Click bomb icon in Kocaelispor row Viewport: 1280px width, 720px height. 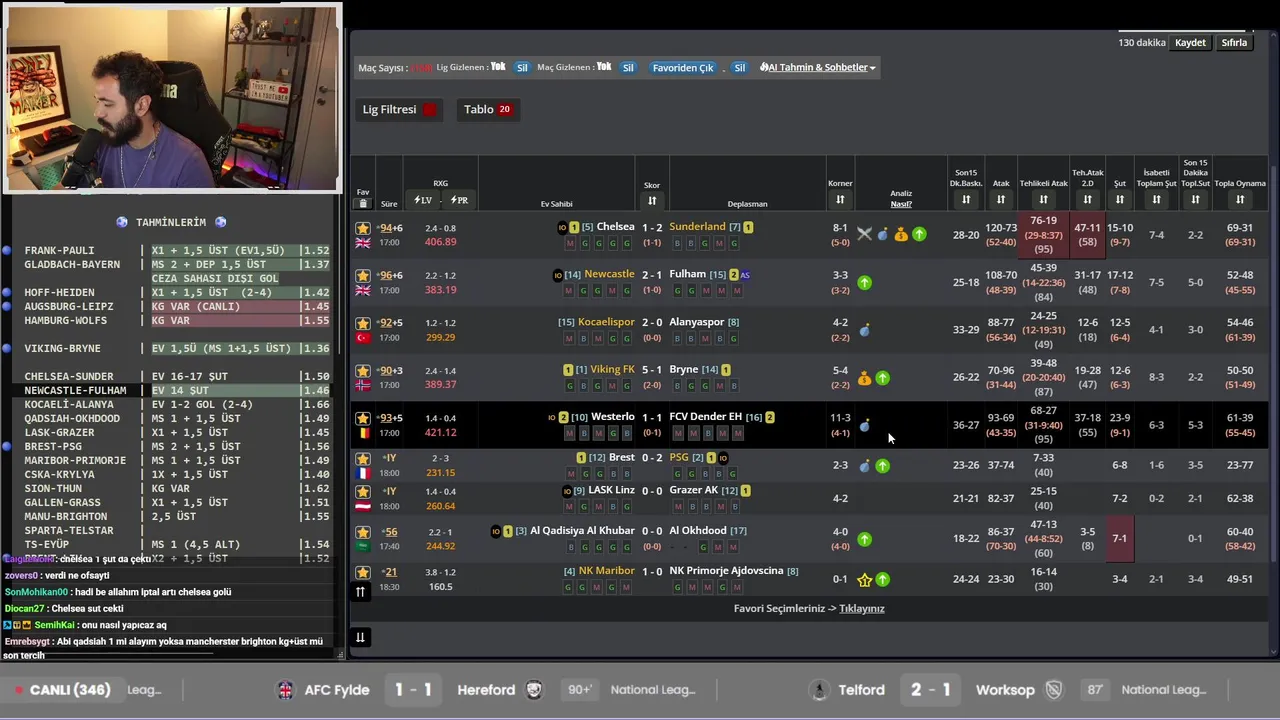click(x=864, y=330)
